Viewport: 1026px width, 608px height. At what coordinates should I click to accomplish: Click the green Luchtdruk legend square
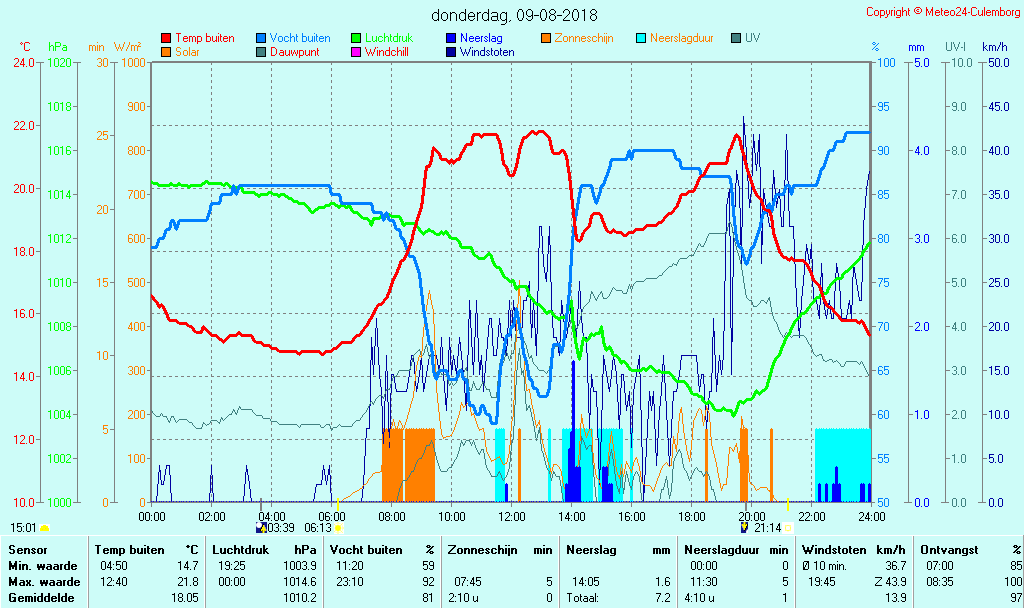(356, 38)
